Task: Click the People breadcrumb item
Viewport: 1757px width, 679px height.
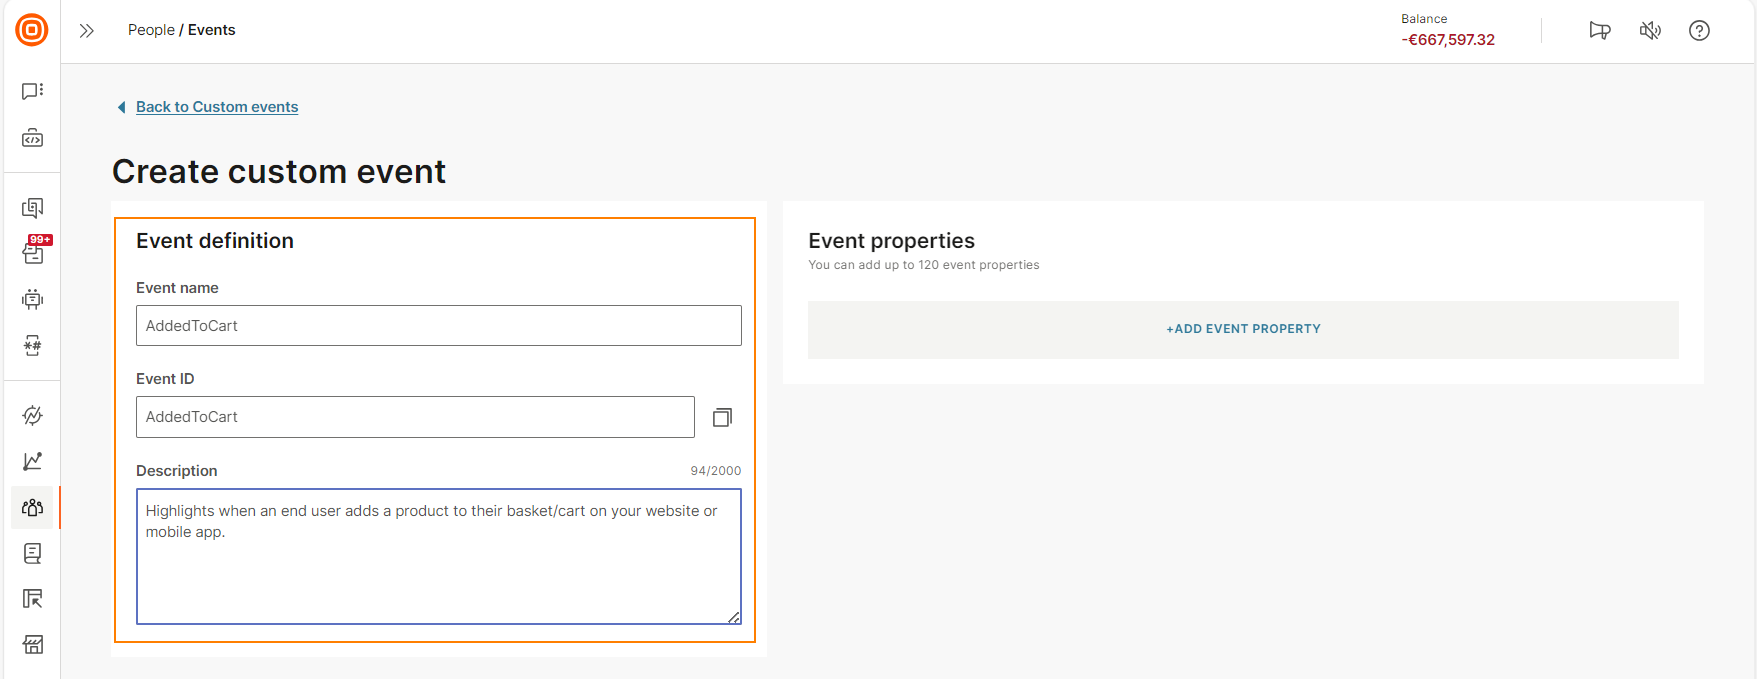Action: [x=151, y=30]
